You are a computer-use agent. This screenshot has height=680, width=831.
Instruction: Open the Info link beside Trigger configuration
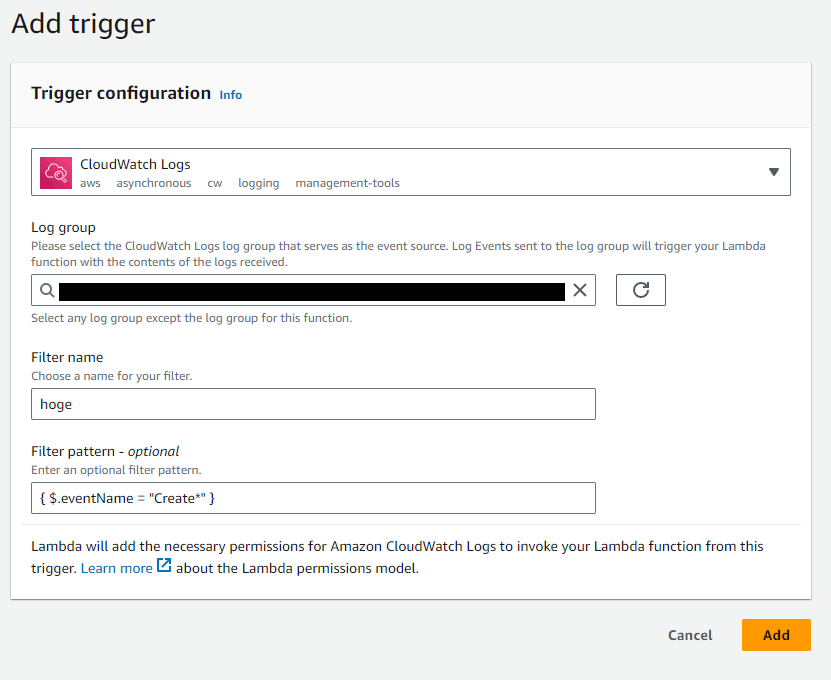(x=231, y=95)
